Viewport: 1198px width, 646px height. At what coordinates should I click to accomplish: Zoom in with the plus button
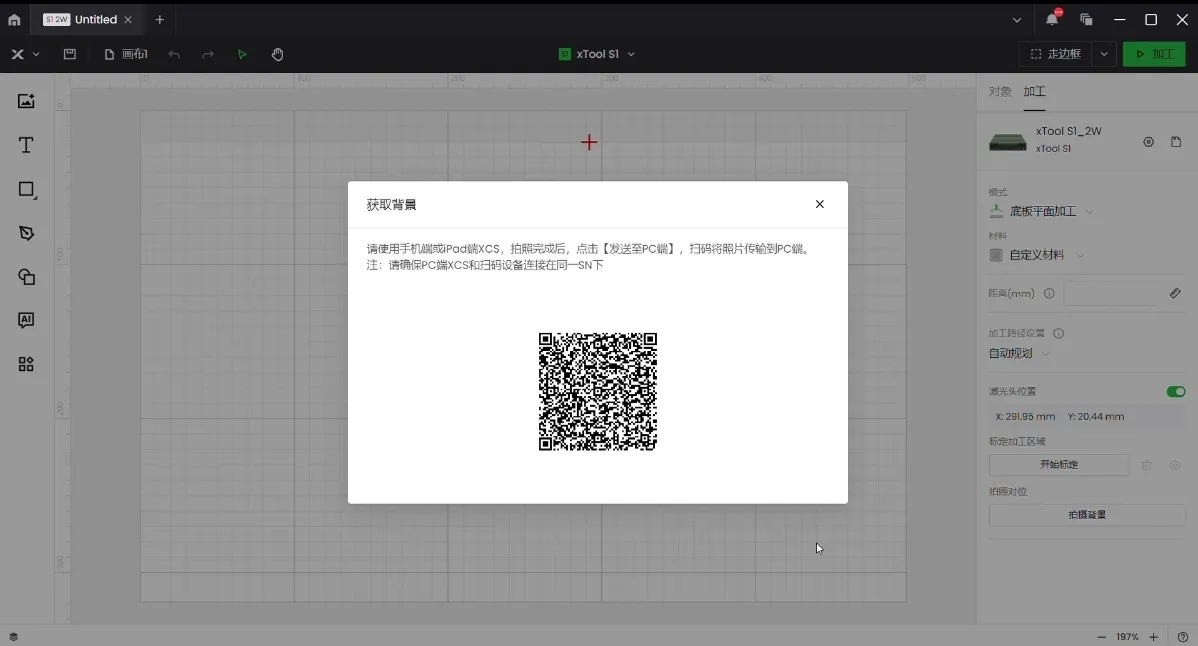(x=1154, y=637)
